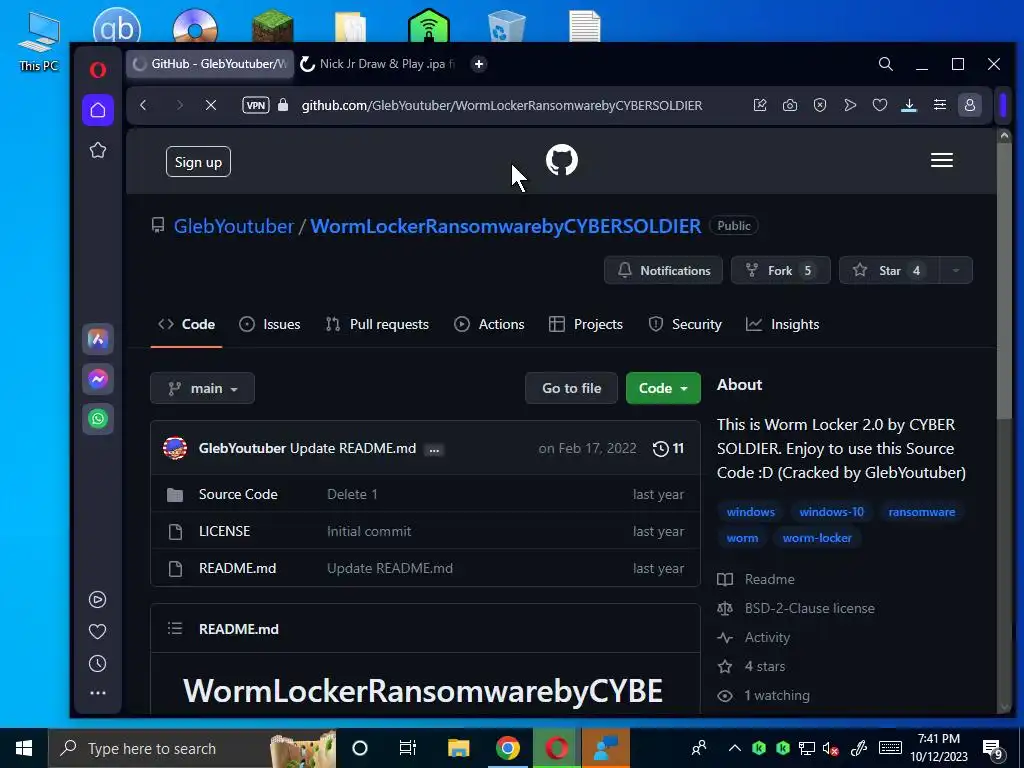Screen dimensions: 1024x768
Task: Click the Fork button
Action: tap(780, 270)
